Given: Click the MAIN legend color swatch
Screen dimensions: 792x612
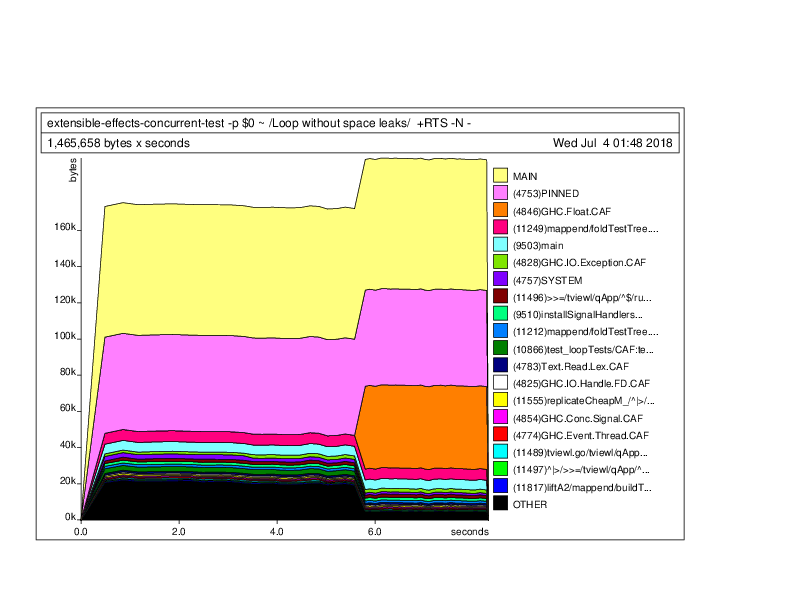Looking at the screenshot, I should [x=501, y=175].
